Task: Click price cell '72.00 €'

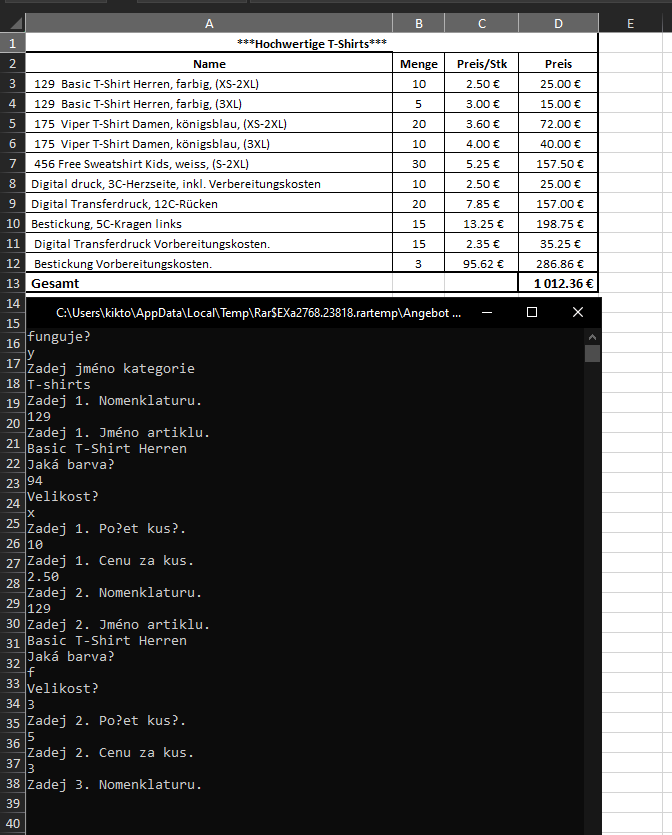Action: coord(558,124)
